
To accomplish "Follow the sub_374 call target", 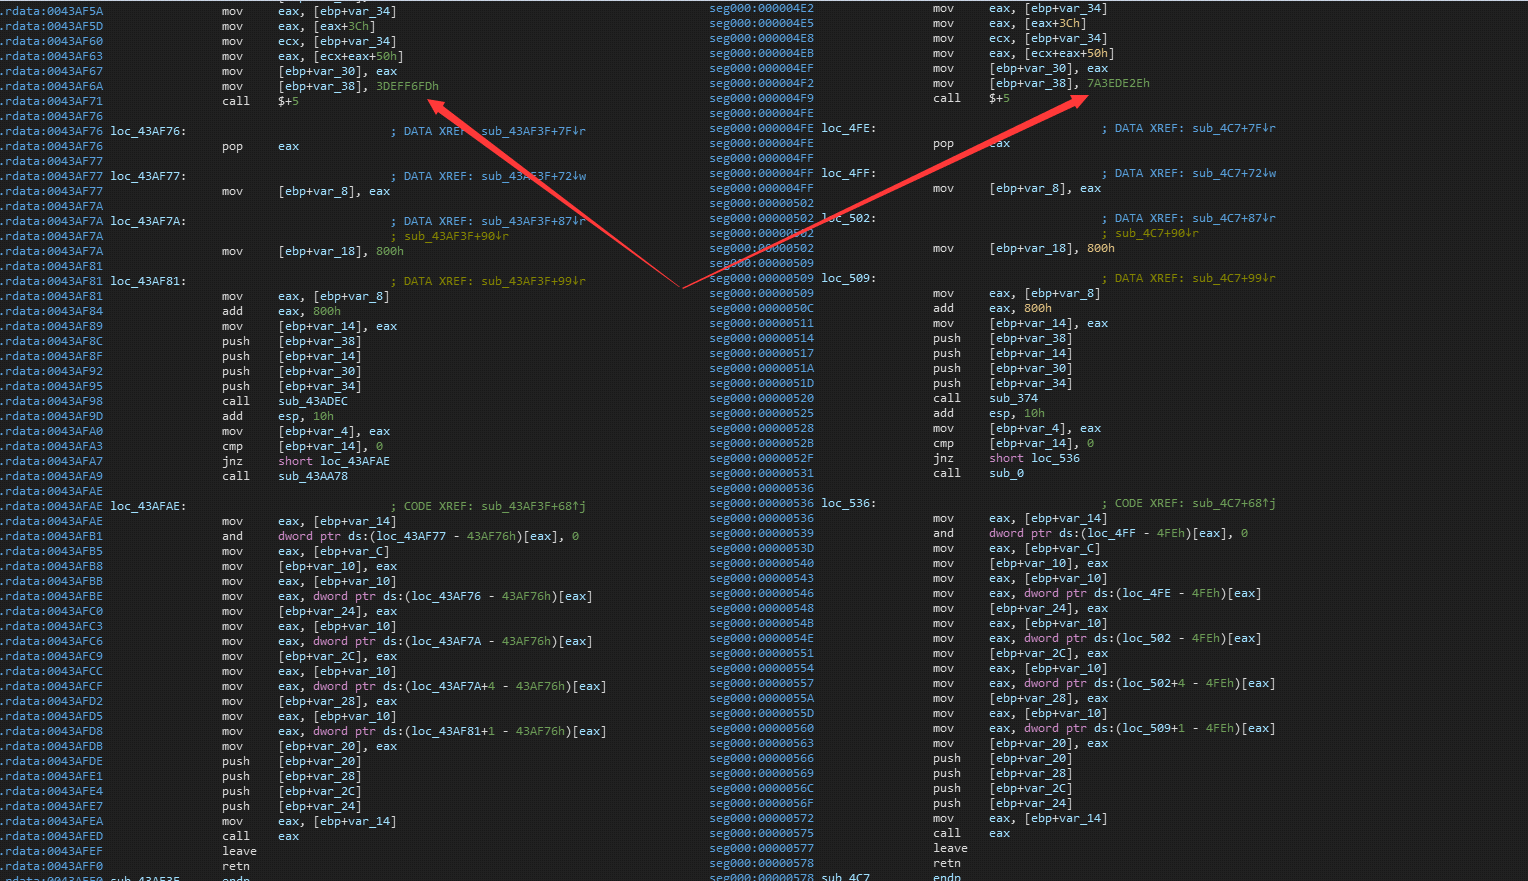I will tap(1014, 398).
